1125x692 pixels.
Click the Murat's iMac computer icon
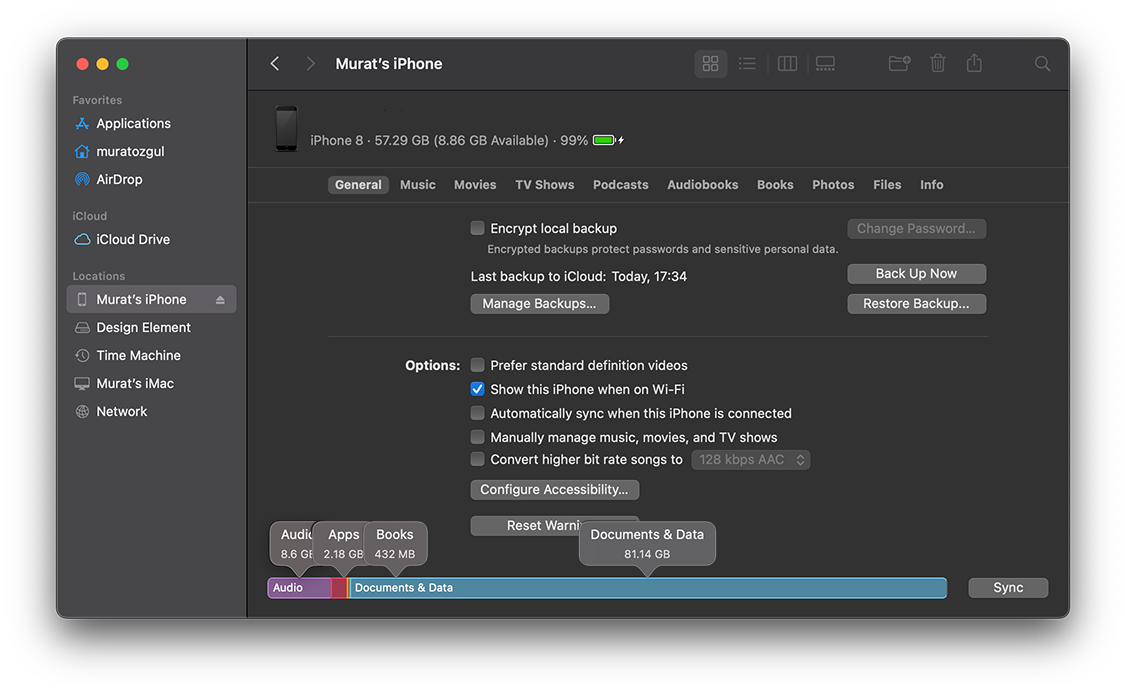[x=82, y=383]
